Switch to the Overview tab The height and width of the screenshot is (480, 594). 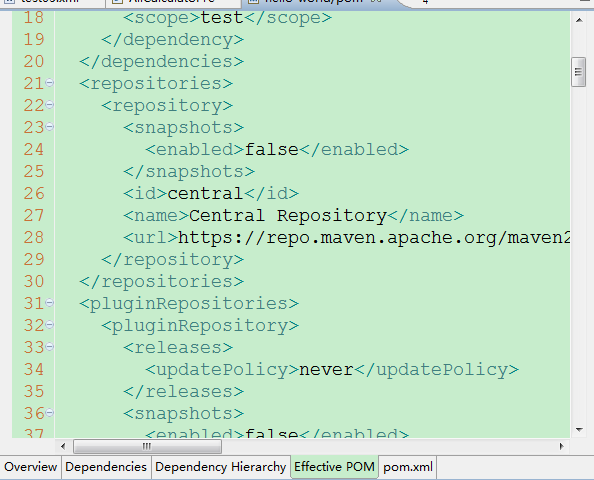(x=31, y=467)
